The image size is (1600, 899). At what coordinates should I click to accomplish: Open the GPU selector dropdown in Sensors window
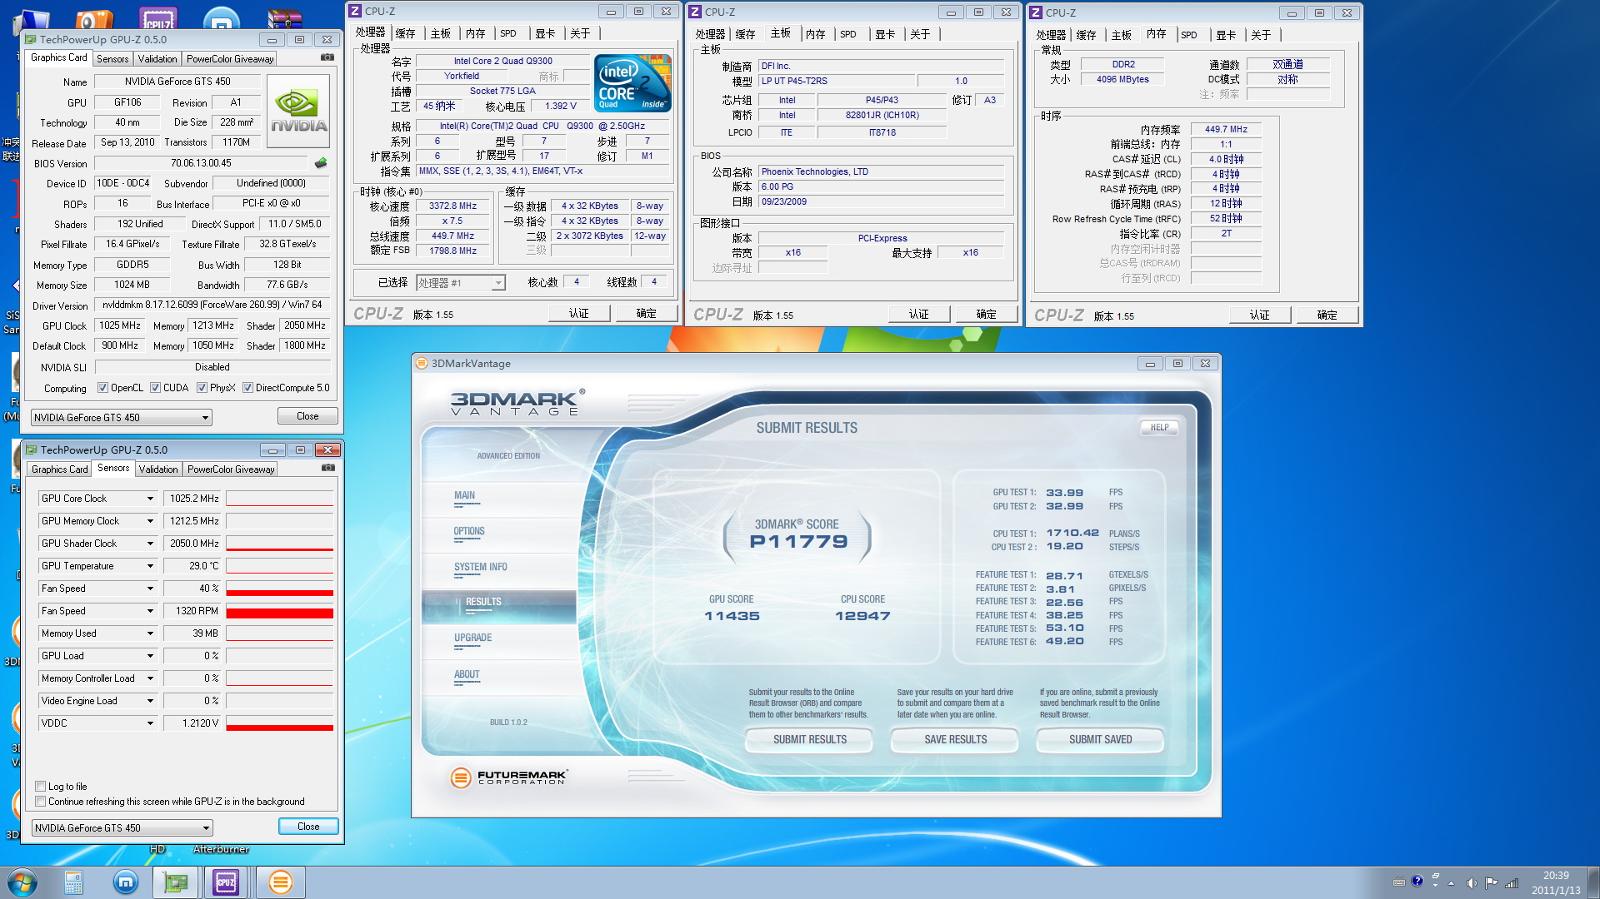tap(121, 828)
